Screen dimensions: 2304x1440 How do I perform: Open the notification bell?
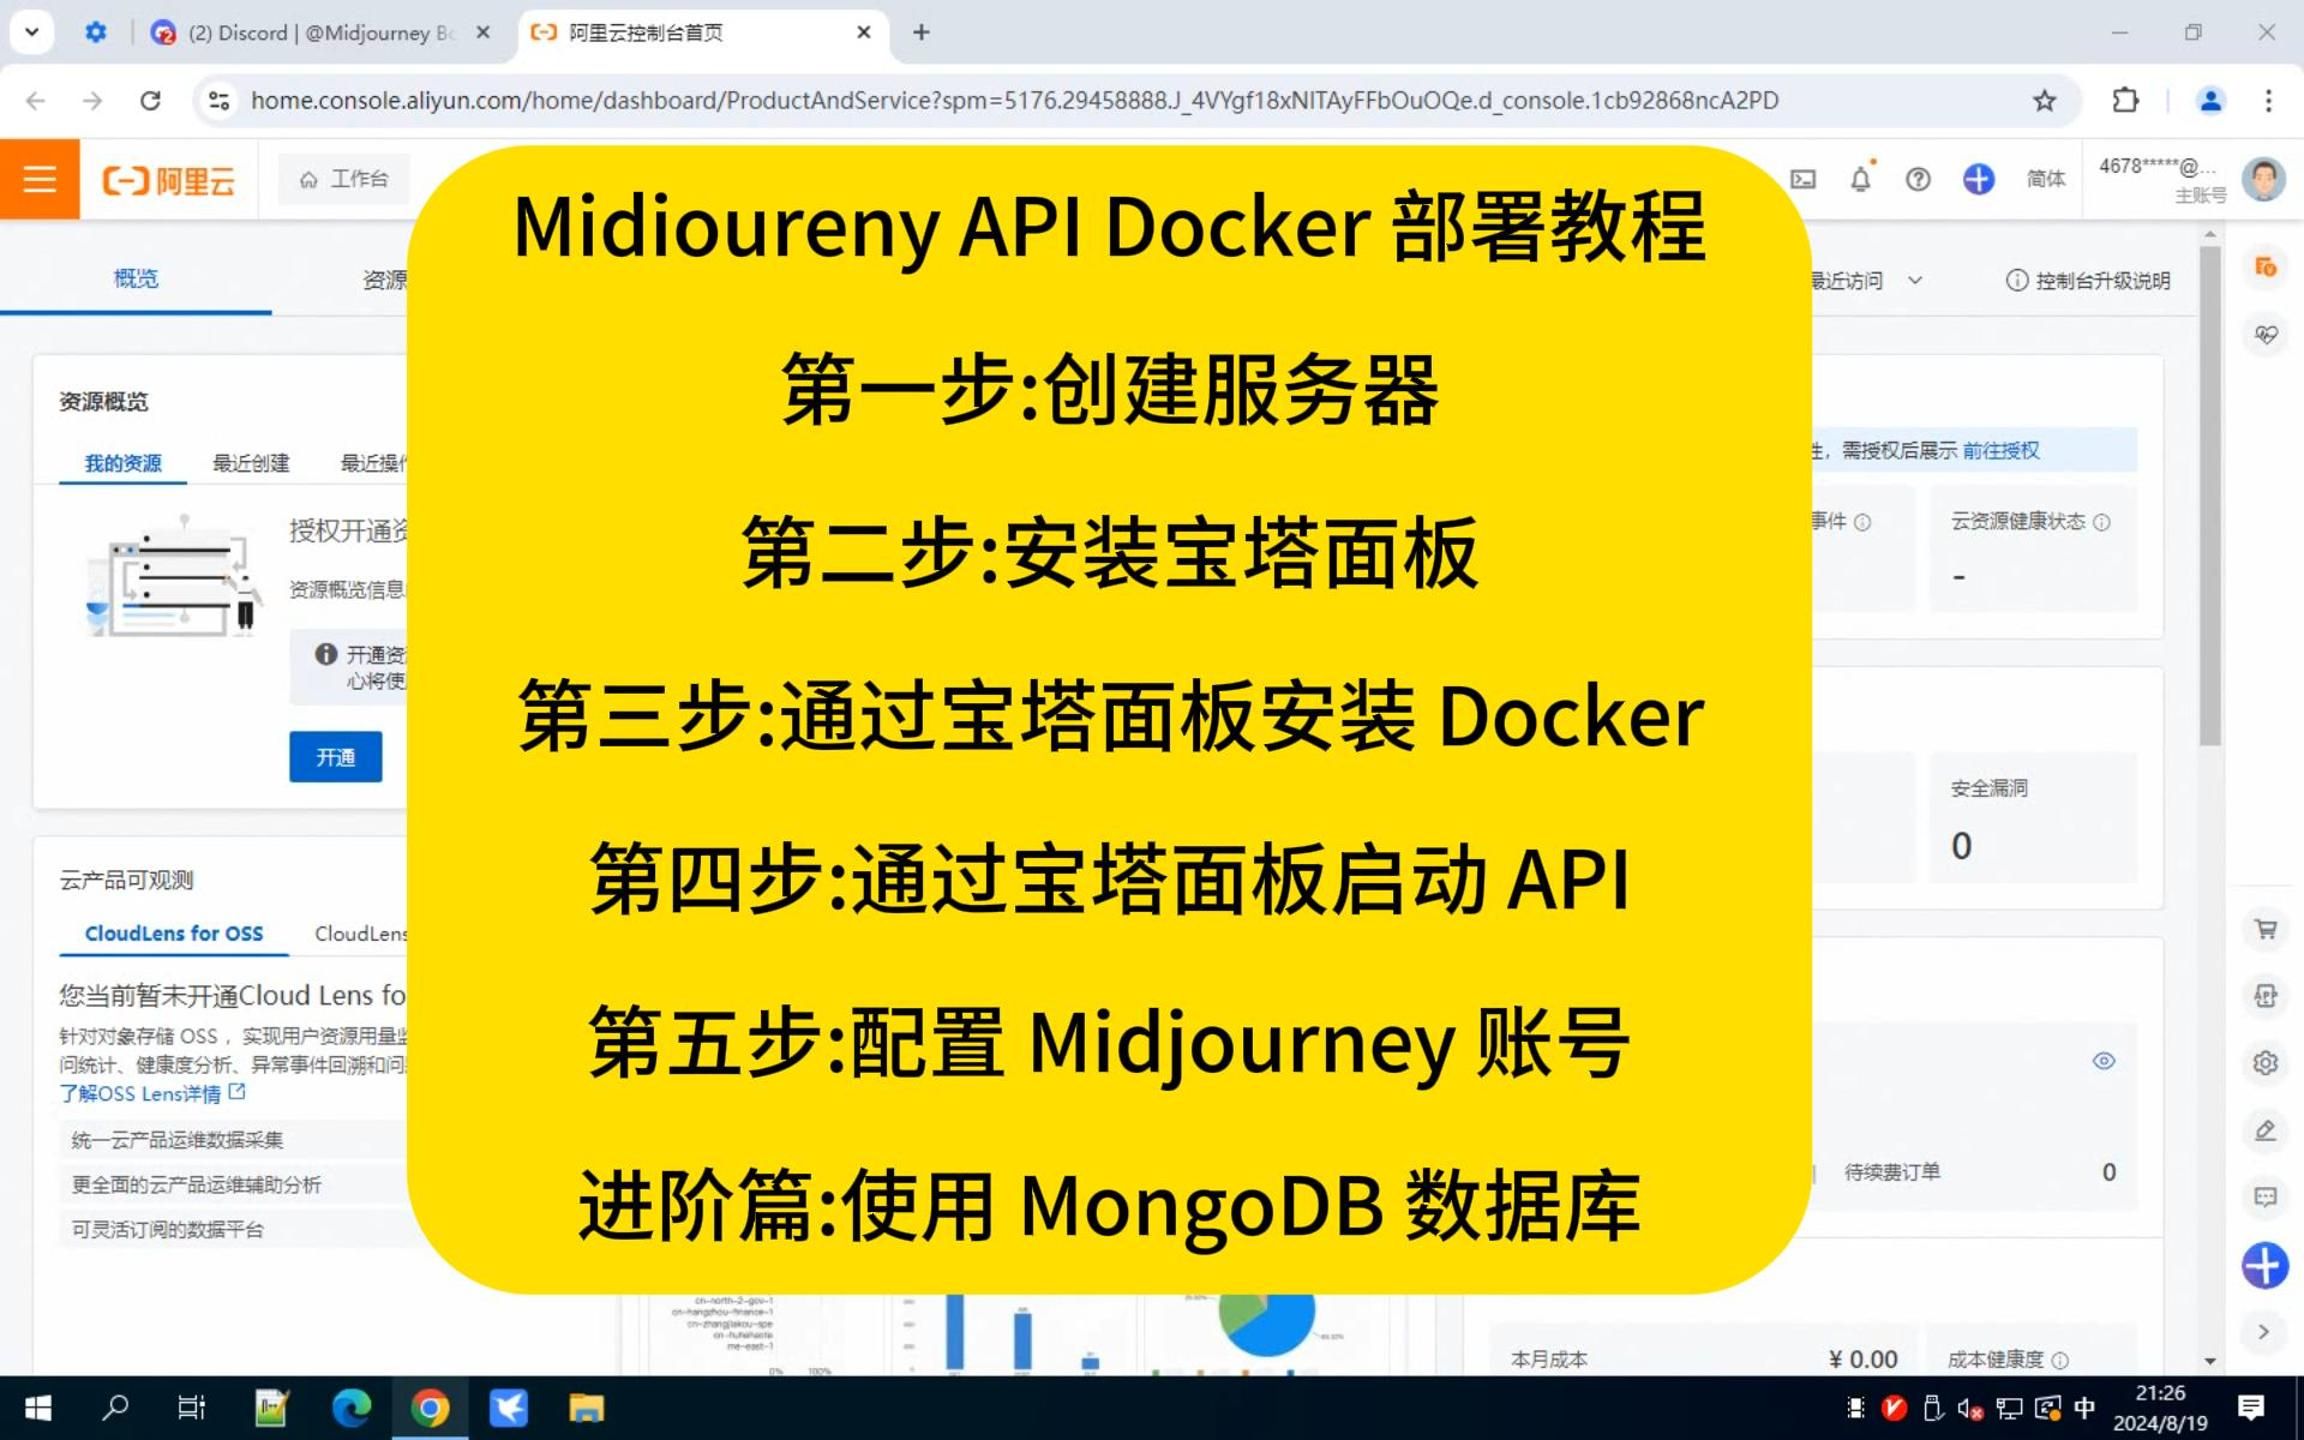[x=1860, y=179]
